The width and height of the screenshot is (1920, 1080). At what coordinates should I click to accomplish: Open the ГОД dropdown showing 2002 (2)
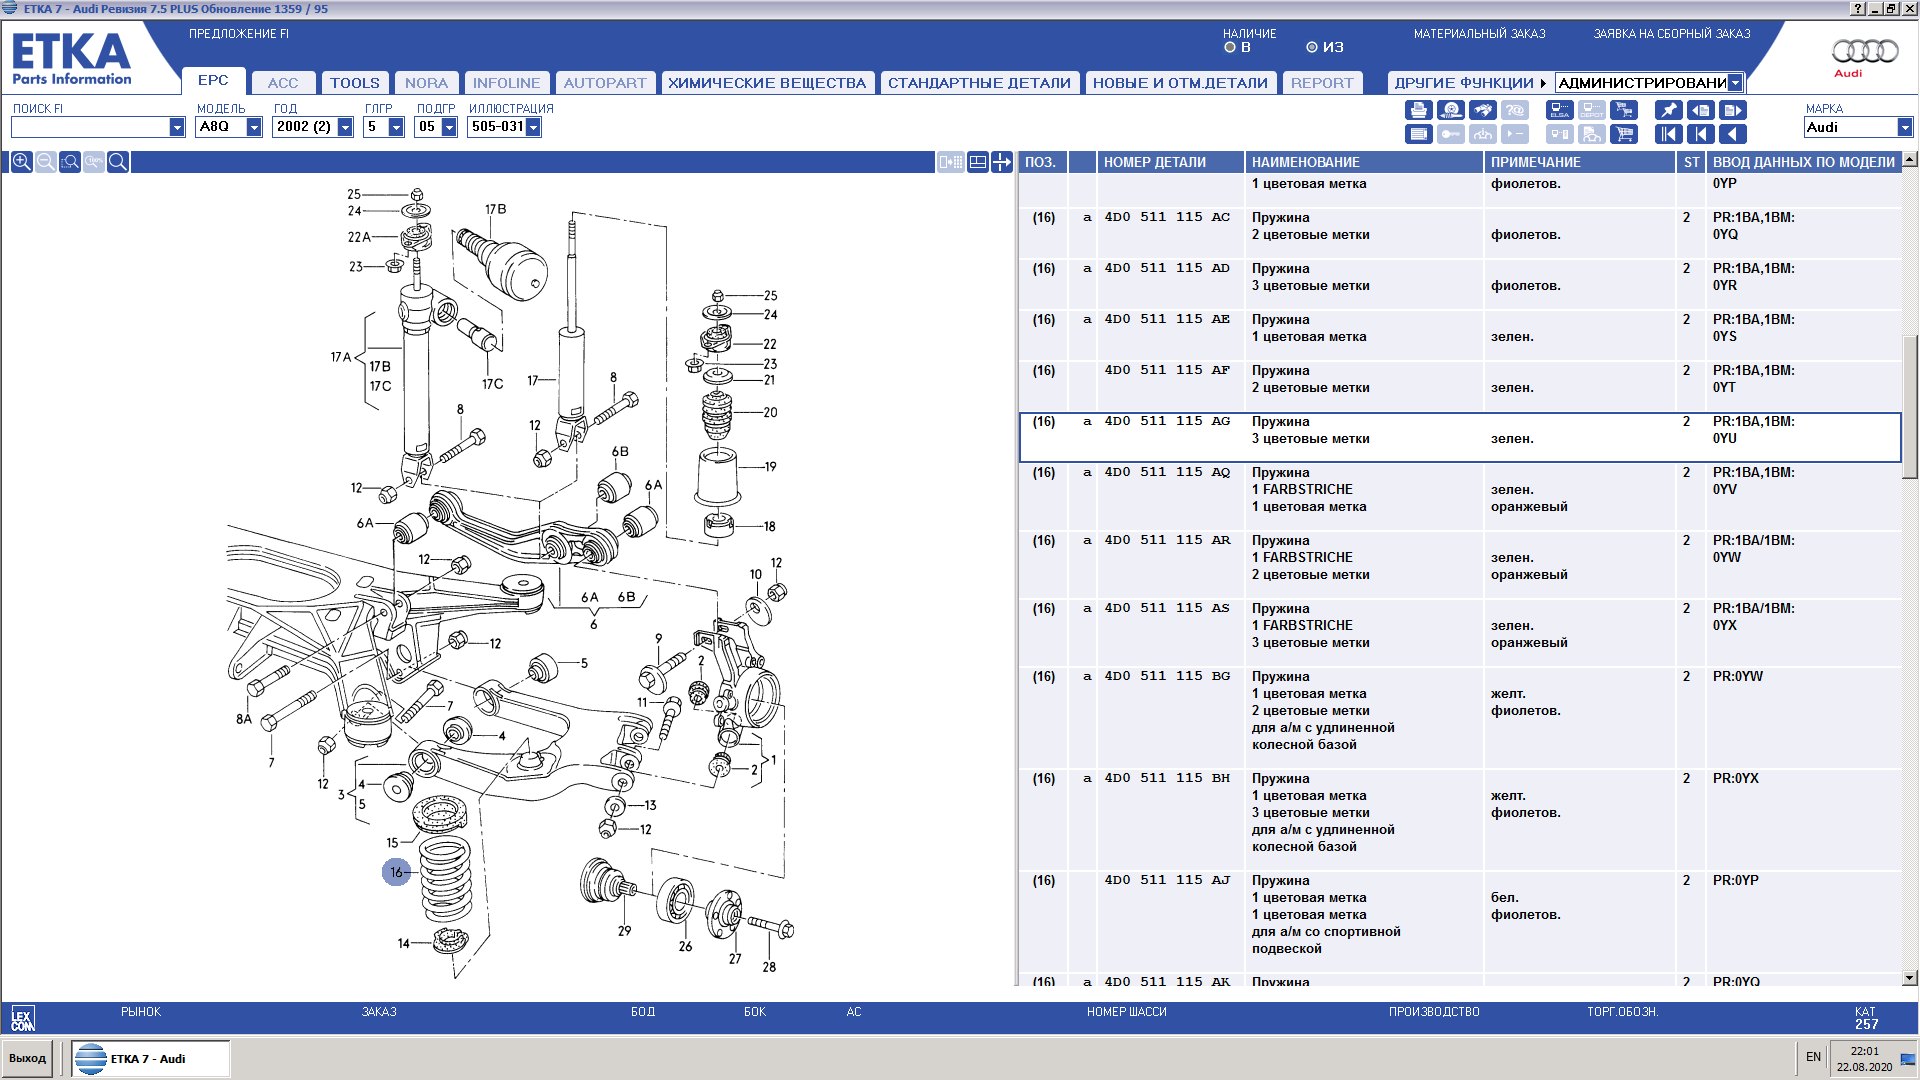[x=345, y=127]
